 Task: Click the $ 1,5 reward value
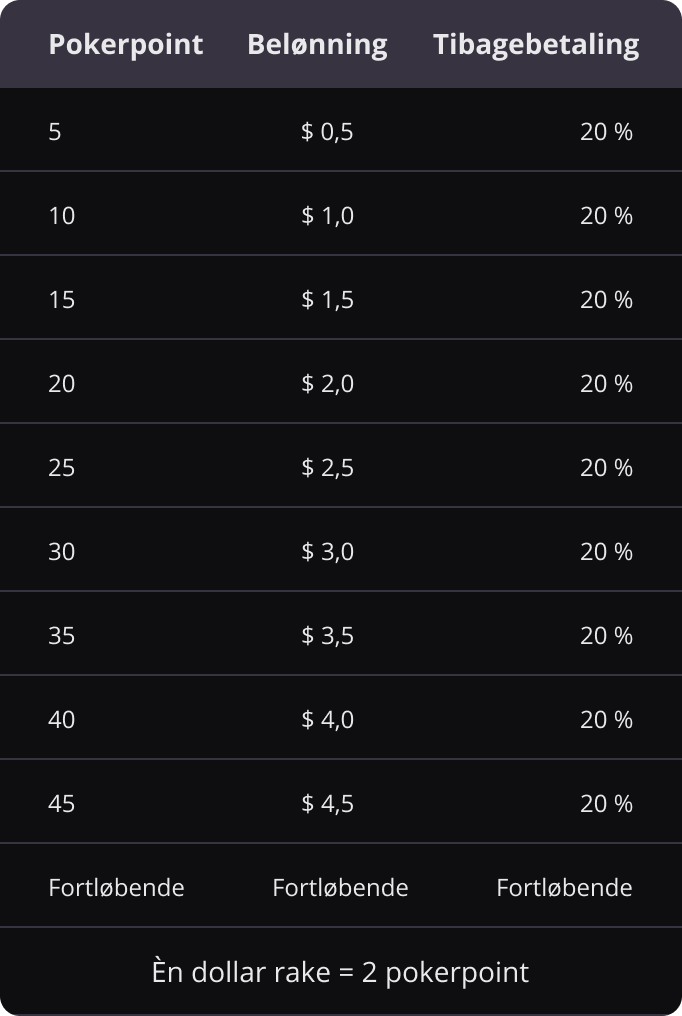point(327,299)
